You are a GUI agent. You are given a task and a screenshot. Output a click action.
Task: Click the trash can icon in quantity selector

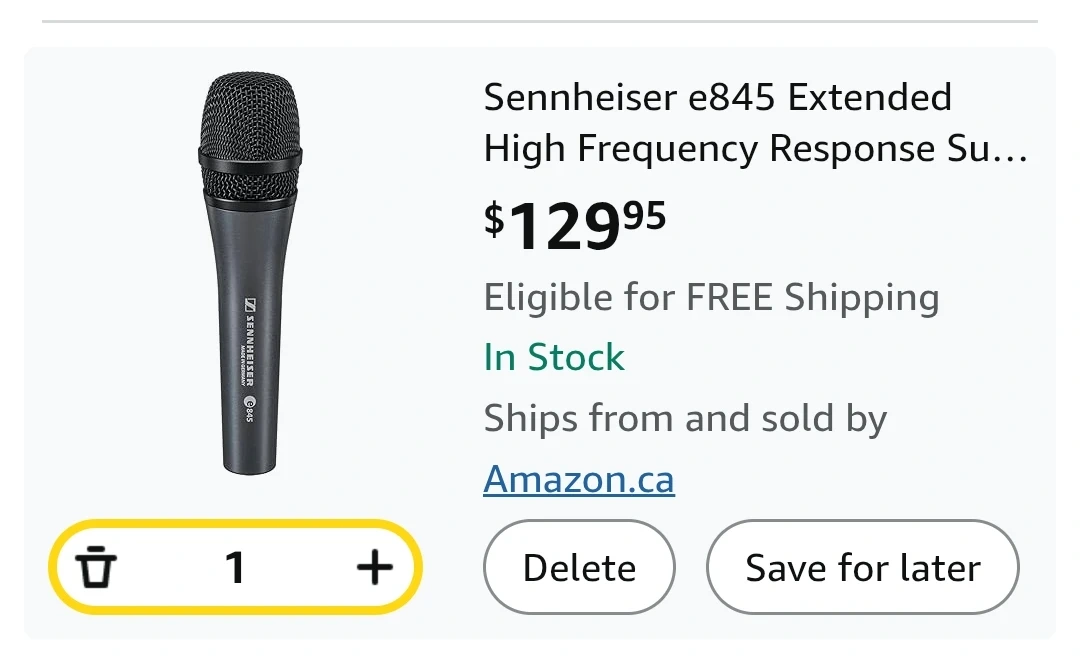point(96,567)
